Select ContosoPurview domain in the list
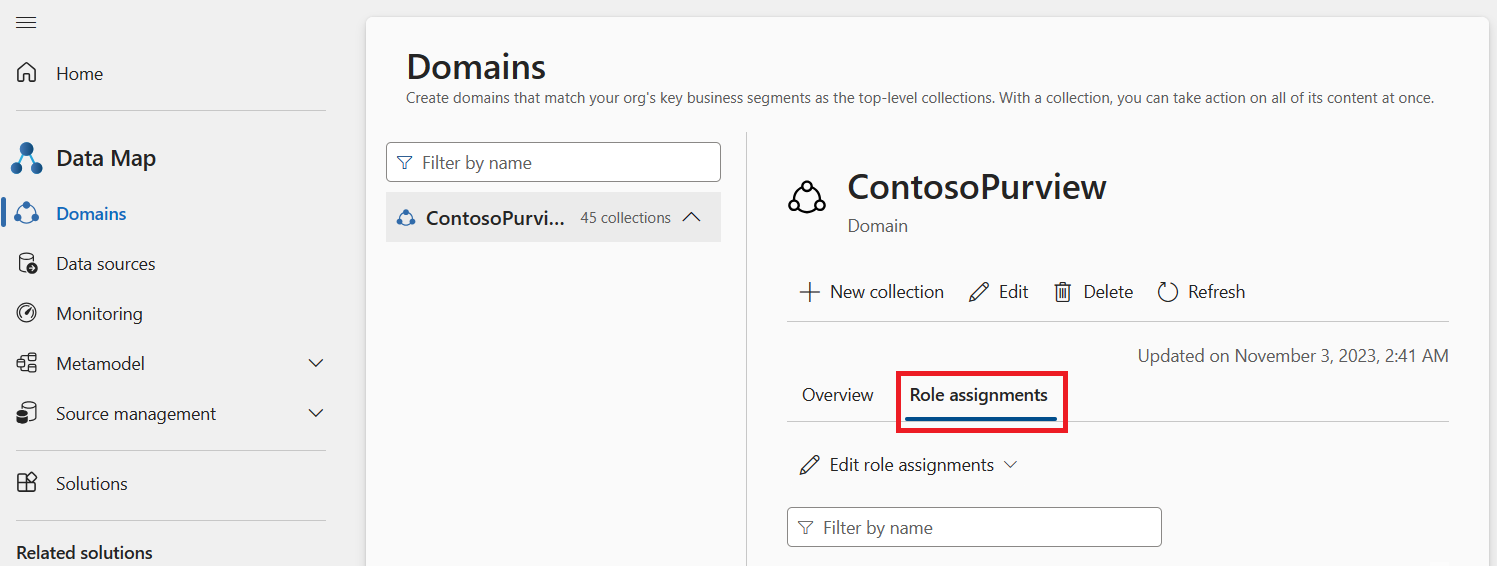Screen dimensions: 1497x566 pyautogui.click(x=495, y=218)
